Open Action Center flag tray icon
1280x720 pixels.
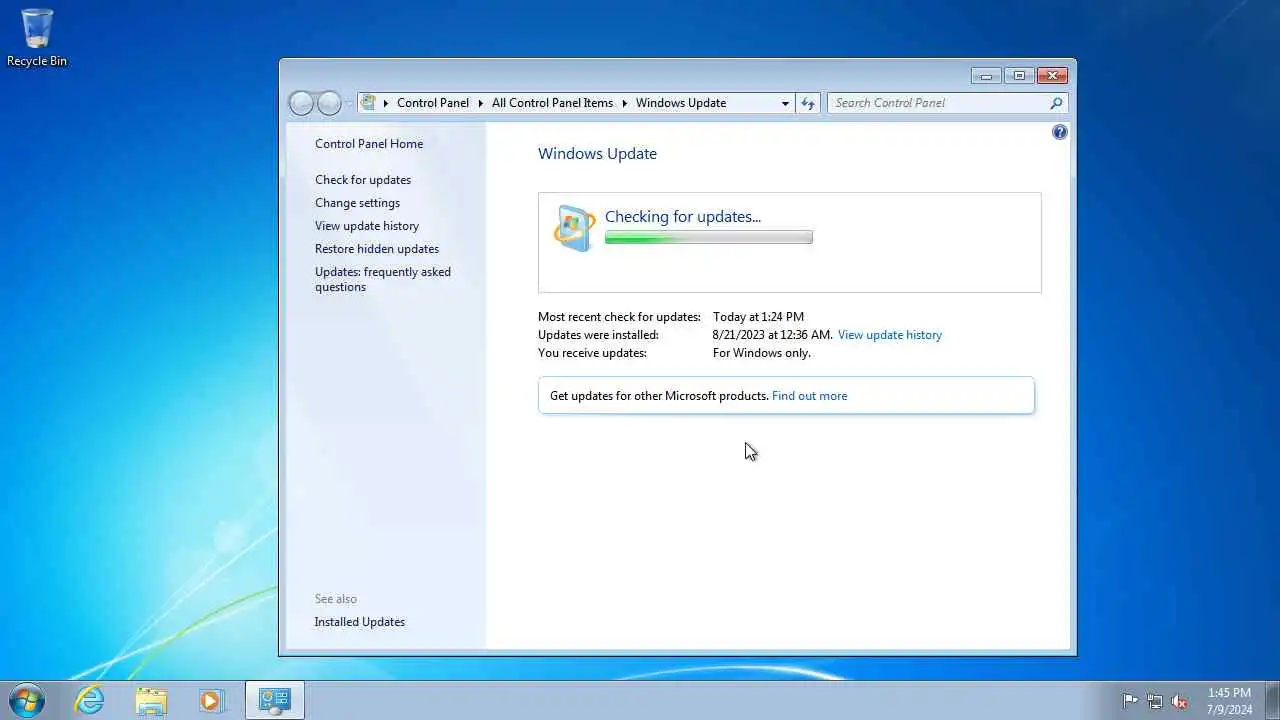coord(1130,701)
